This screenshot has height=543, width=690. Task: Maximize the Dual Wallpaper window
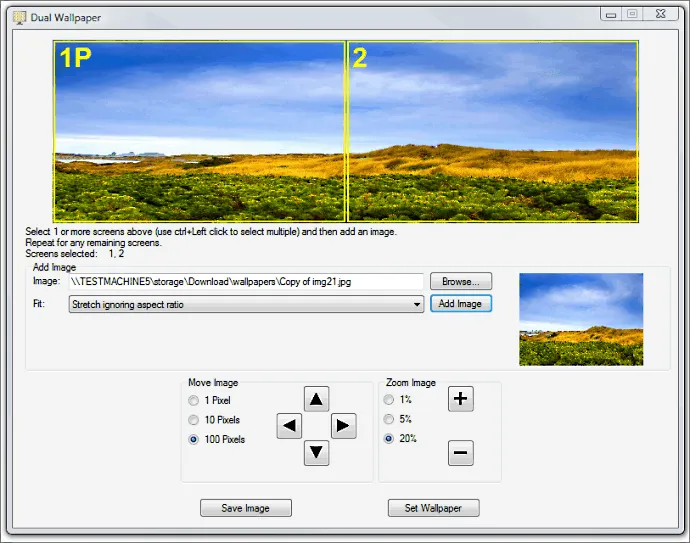(x=632, y=15)
